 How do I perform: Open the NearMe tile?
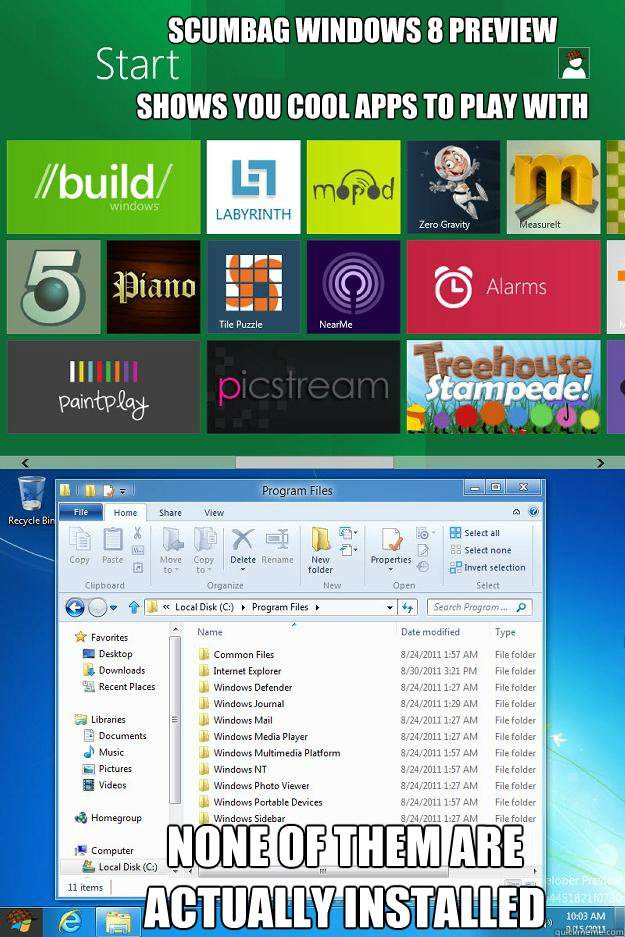pos(353,287)
